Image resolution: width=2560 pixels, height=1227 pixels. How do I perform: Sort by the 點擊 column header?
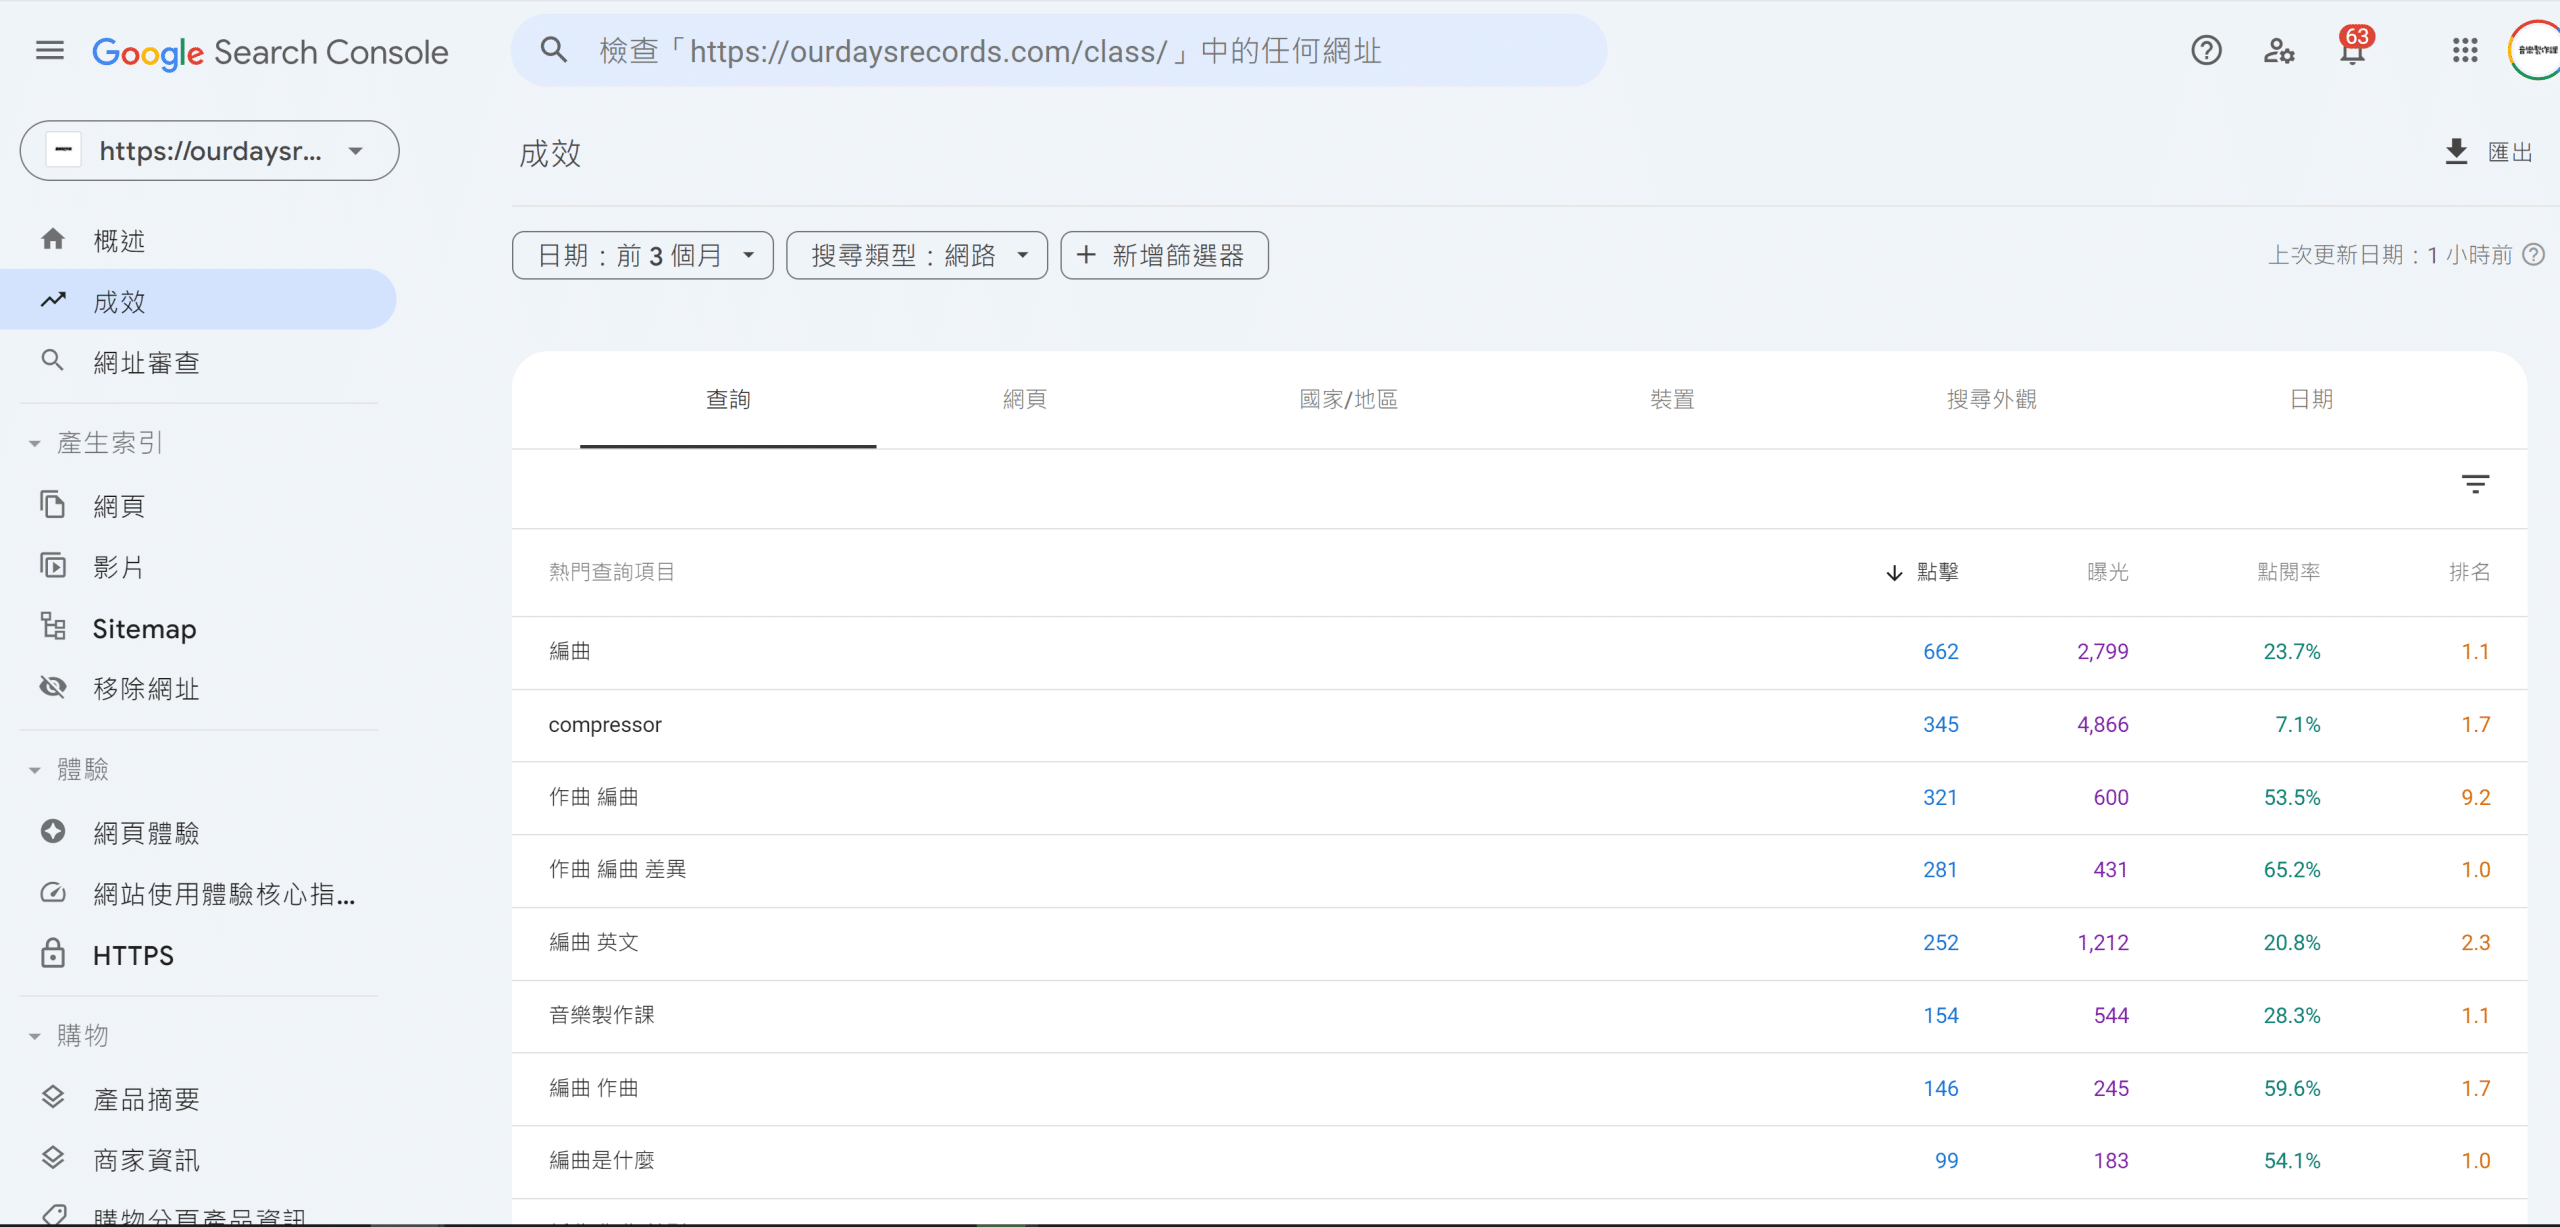1936,572
